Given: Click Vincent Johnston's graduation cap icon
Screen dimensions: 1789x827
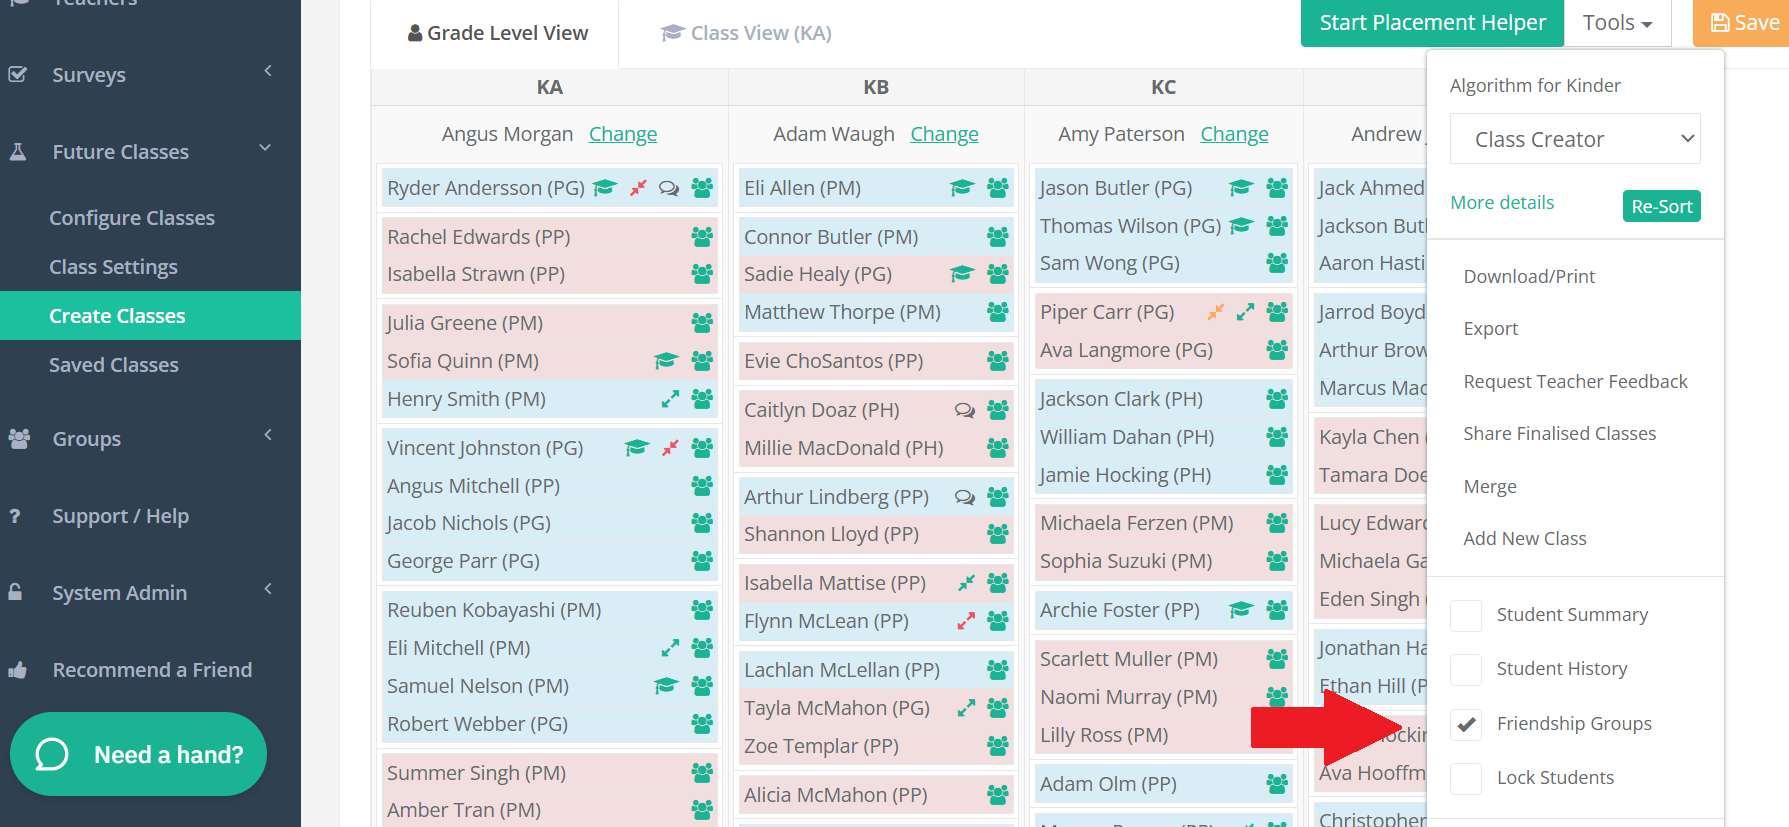Looking at the screenshot, I should click(x=637, y=448).
